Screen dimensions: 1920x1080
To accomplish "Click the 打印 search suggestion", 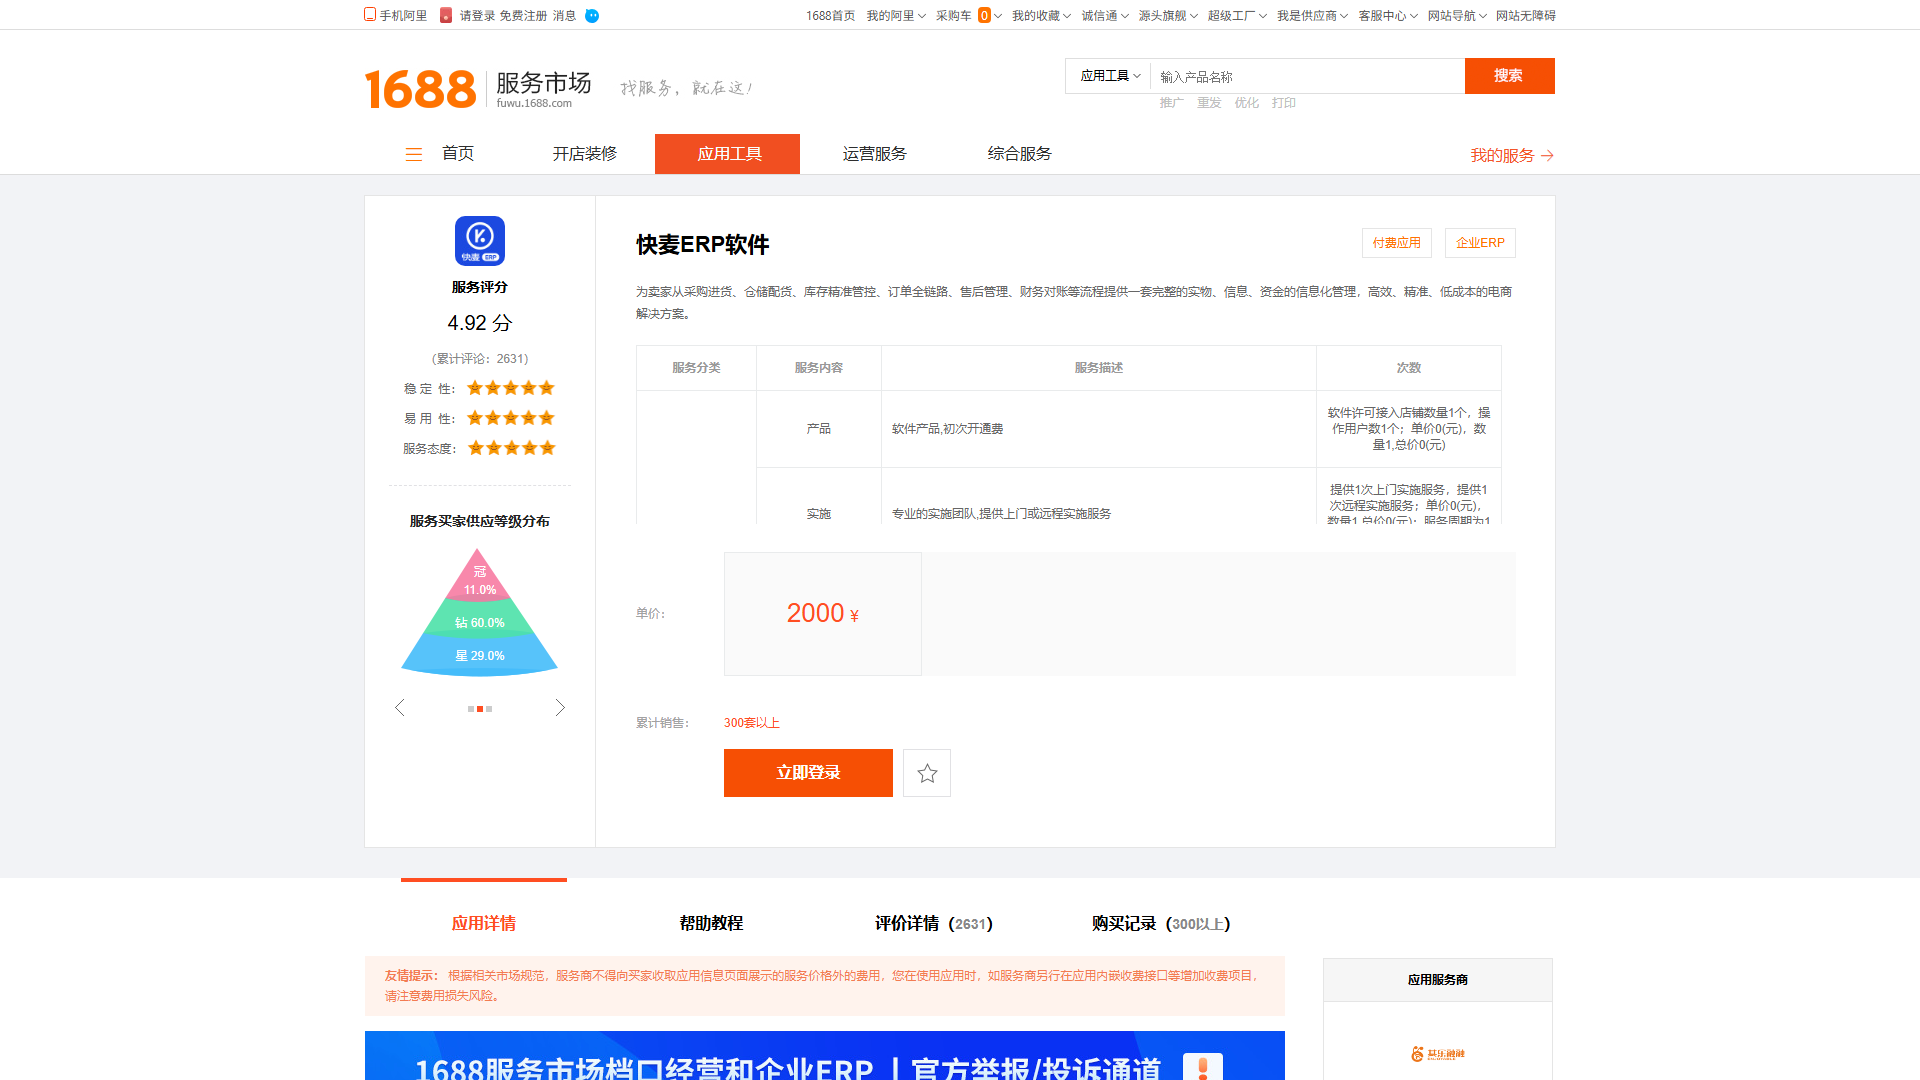I will pyautogui.click(x=1284, y=103).
